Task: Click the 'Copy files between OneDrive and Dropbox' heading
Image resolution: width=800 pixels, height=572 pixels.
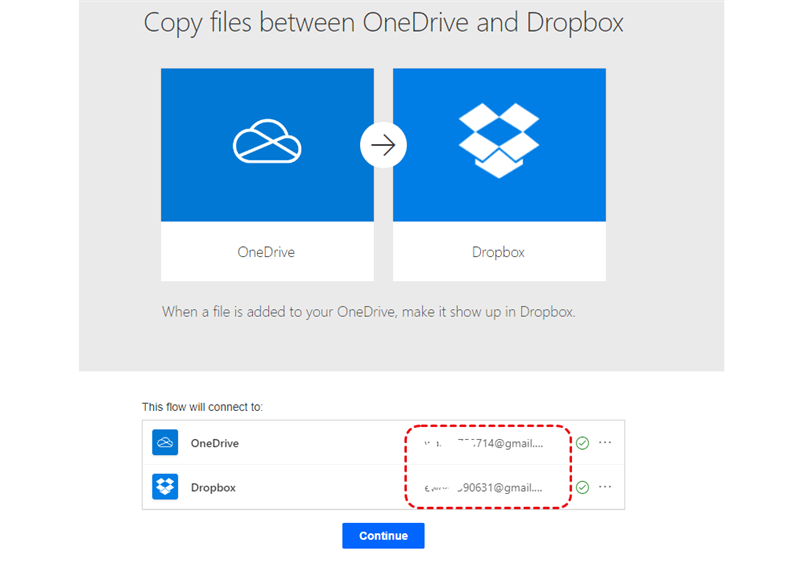Action: pos(383,23)
